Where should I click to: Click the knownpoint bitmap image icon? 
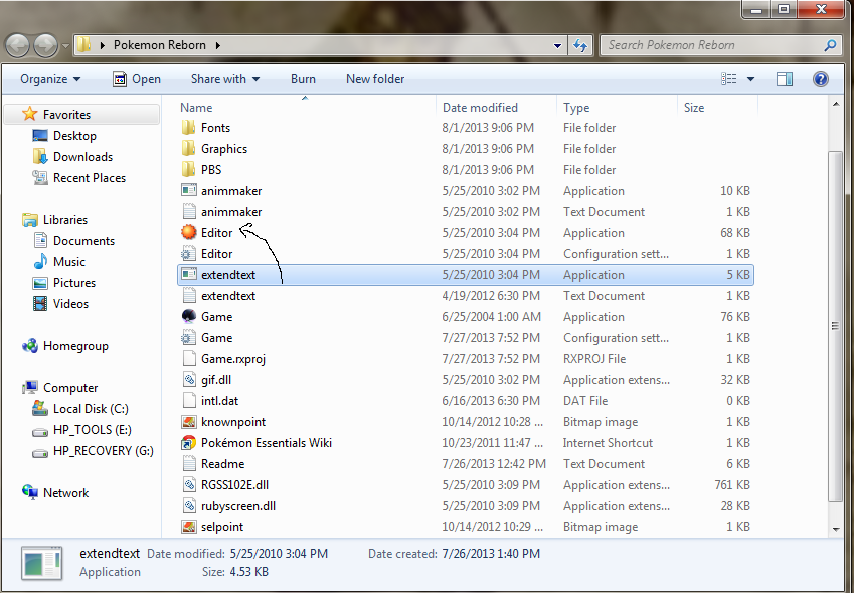tap(189, 422)
